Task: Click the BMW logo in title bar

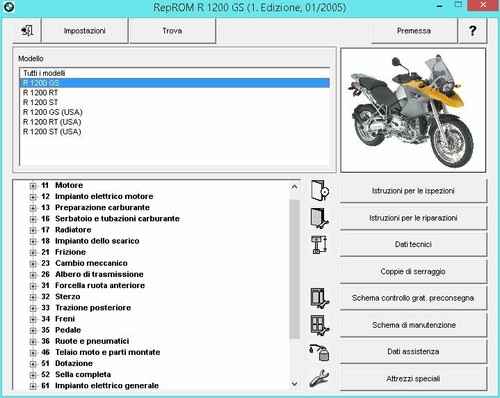Action: click(x=8, y=7)
